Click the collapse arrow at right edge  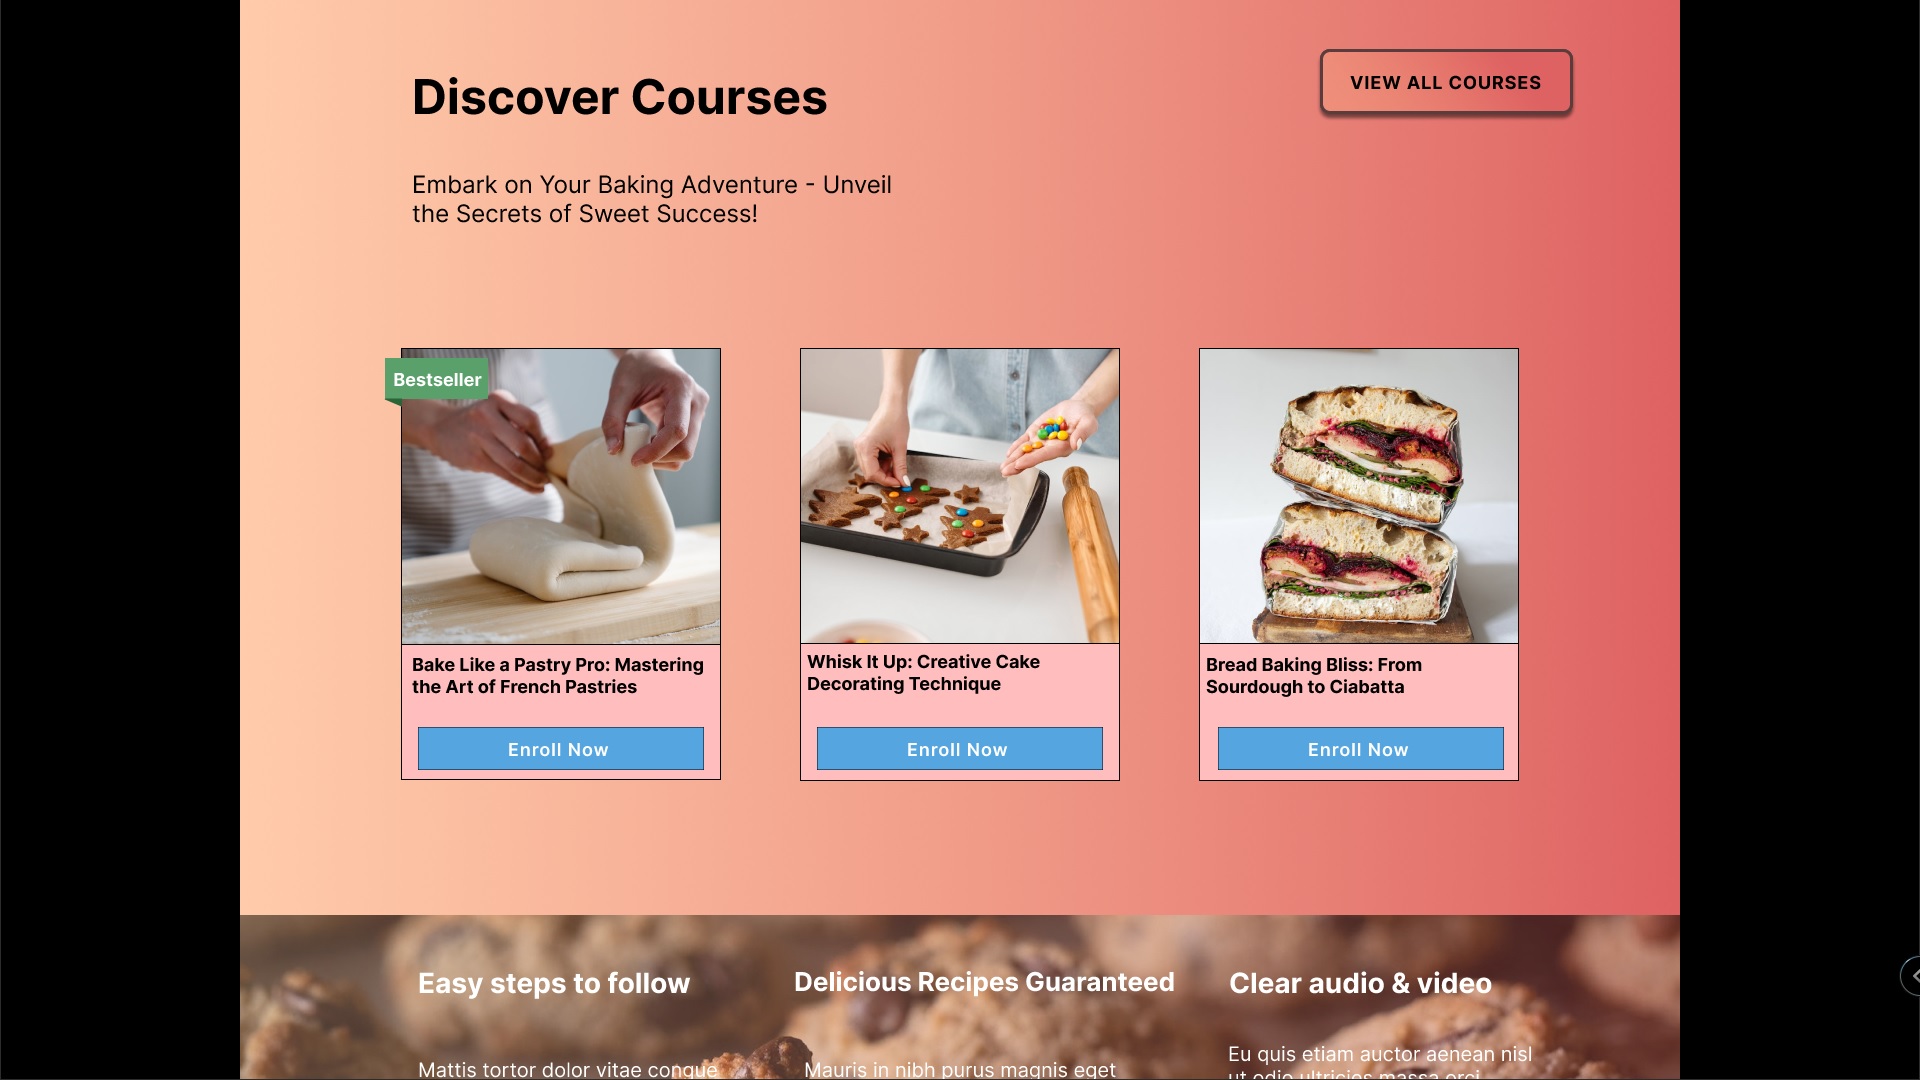click(x=1912, y=976)
